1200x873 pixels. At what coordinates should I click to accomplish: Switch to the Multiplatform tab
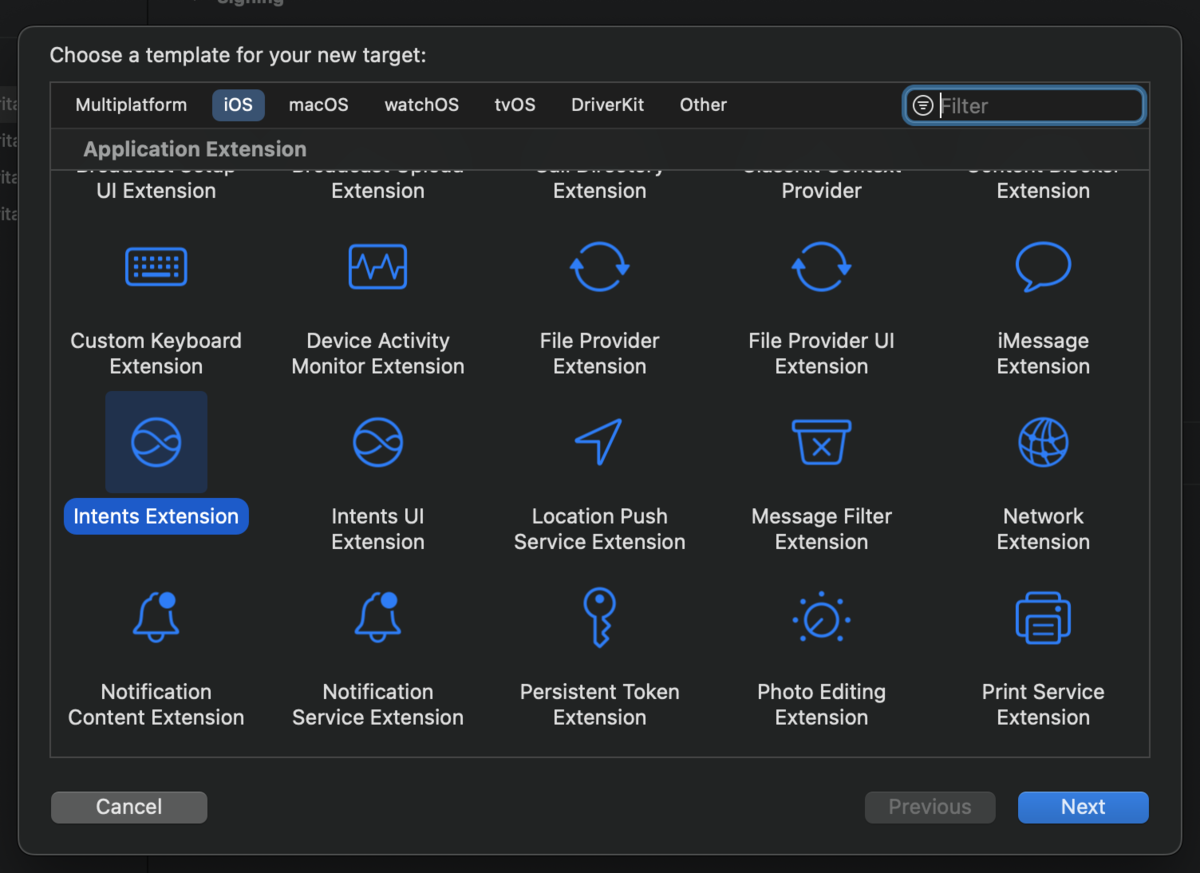pos(131,105)
